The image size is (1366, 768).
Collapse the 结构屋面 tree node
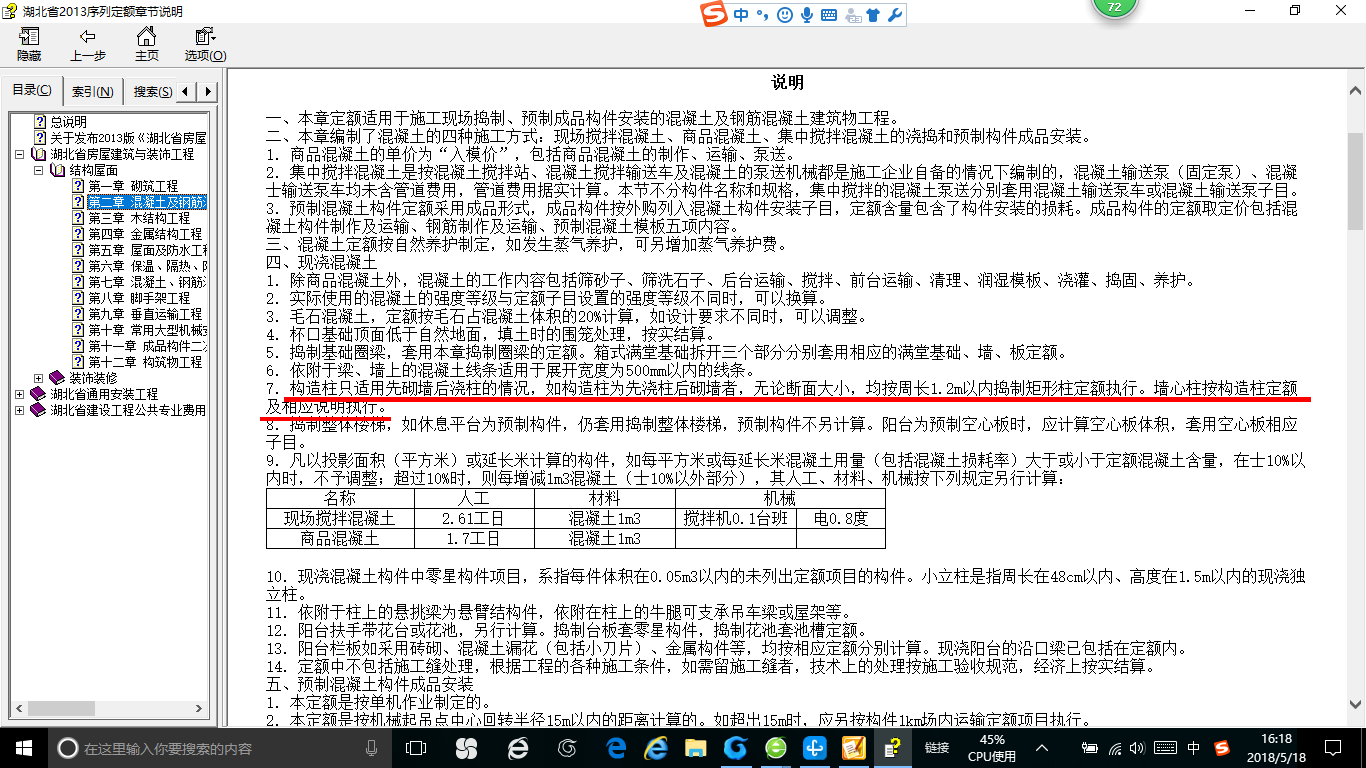39,170
